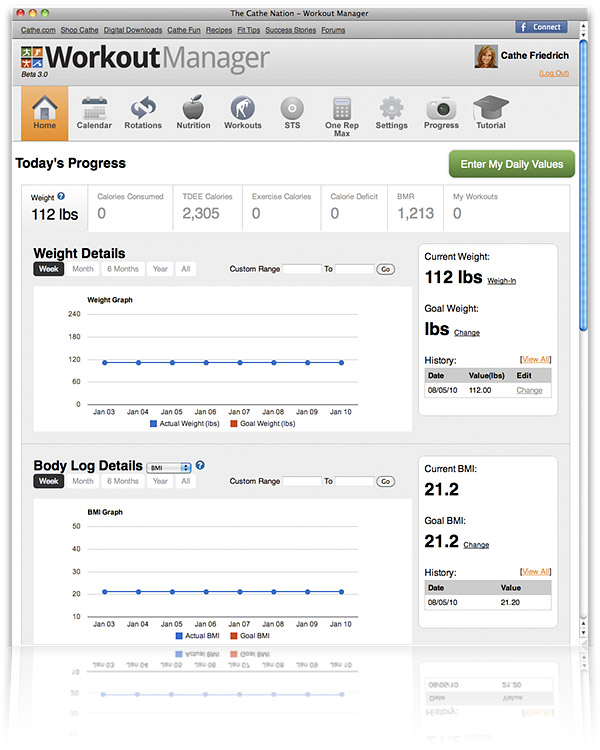Open the Weigh-In link
The image size is (600, 750).
tap(501, 281)
